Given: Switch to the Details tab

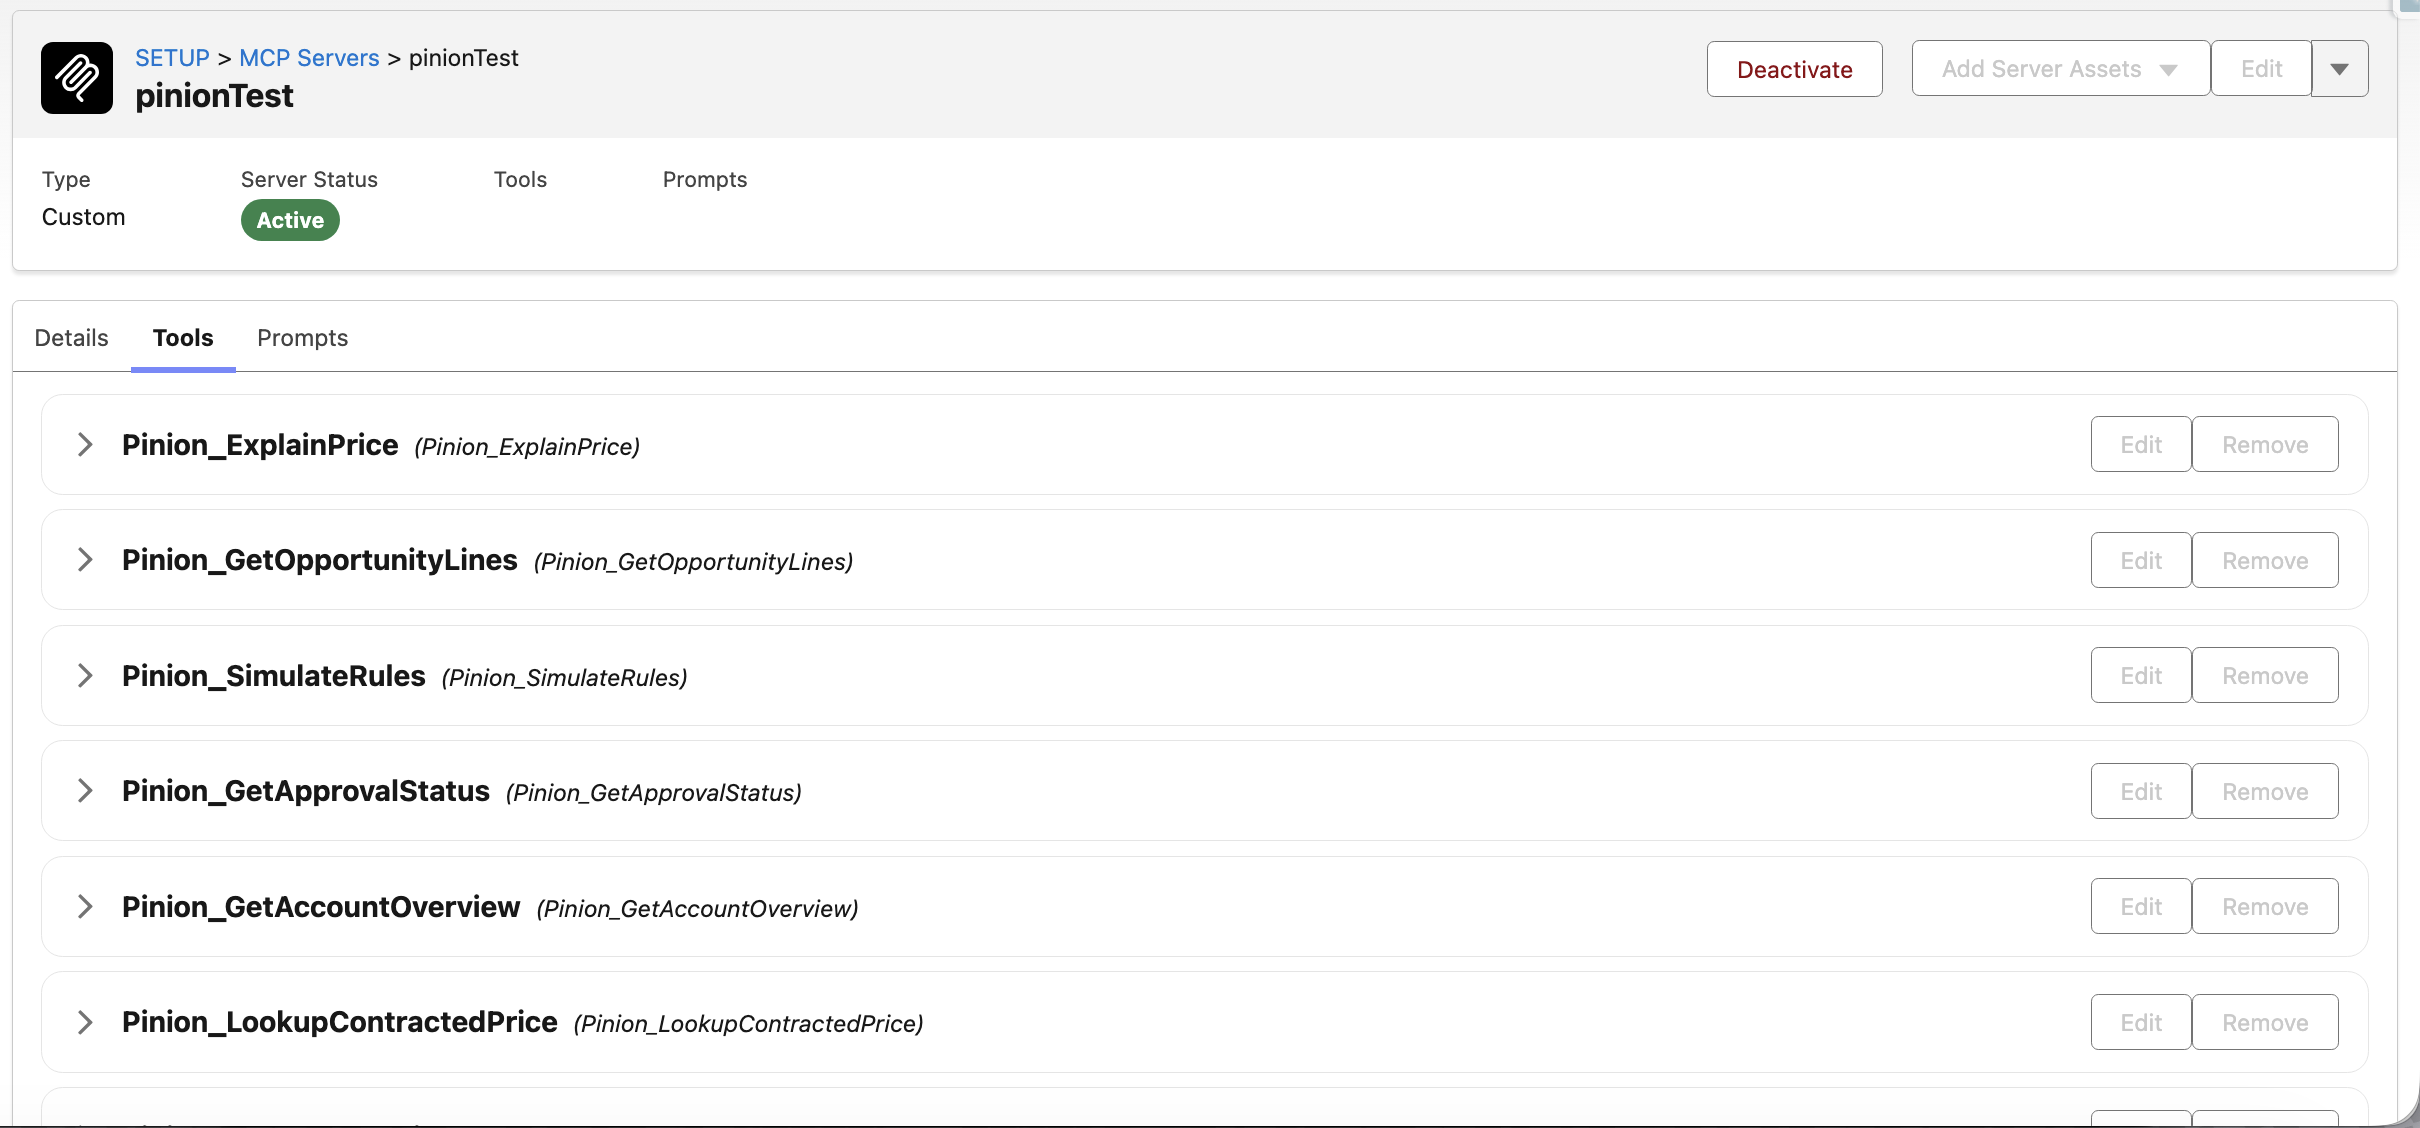Looking at the screenshot, I should pos(71,338).
